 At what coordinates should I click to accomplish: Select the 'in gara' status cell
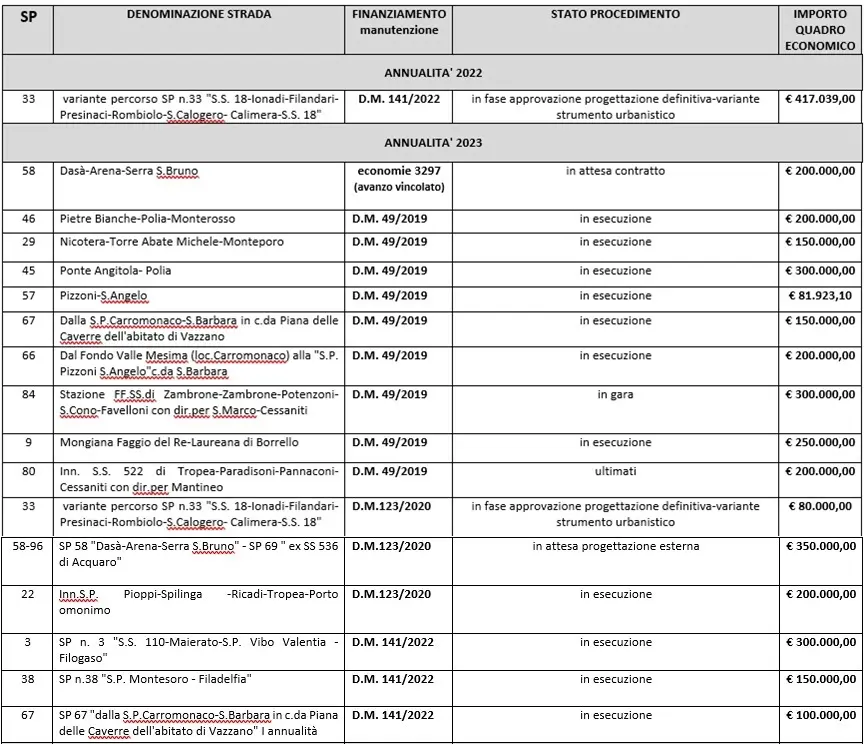[x=615, y=395]
